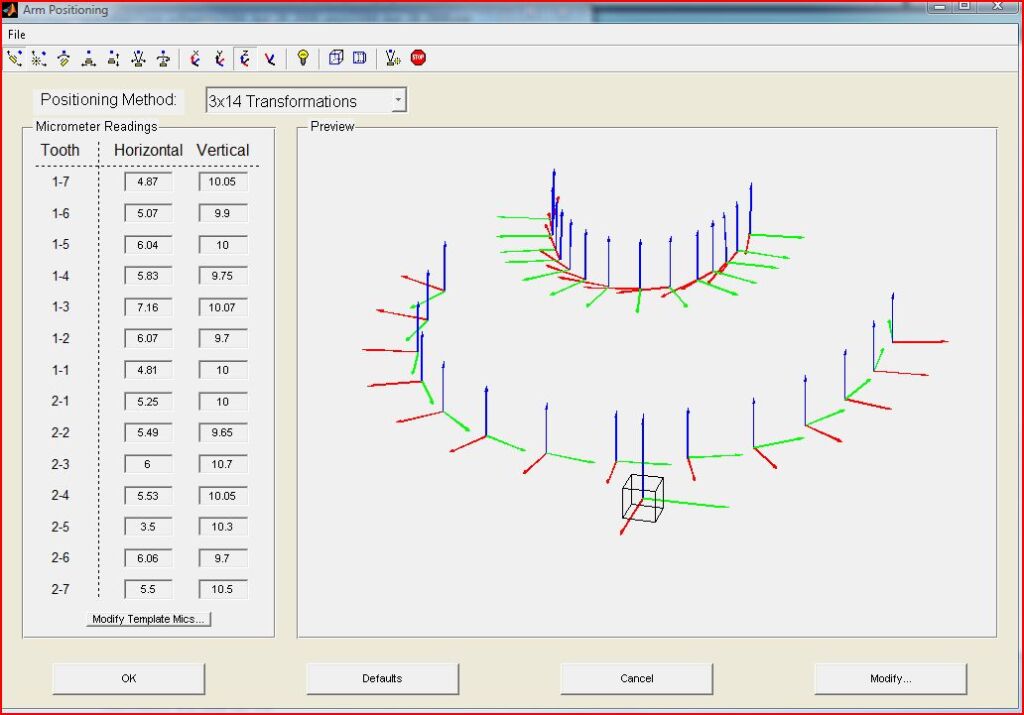Image resolution: width=1024 pixels, height=715 pixels.
Task: Edit tooth 1-7 vertical reading 10.05
Action: click(223, 182)
